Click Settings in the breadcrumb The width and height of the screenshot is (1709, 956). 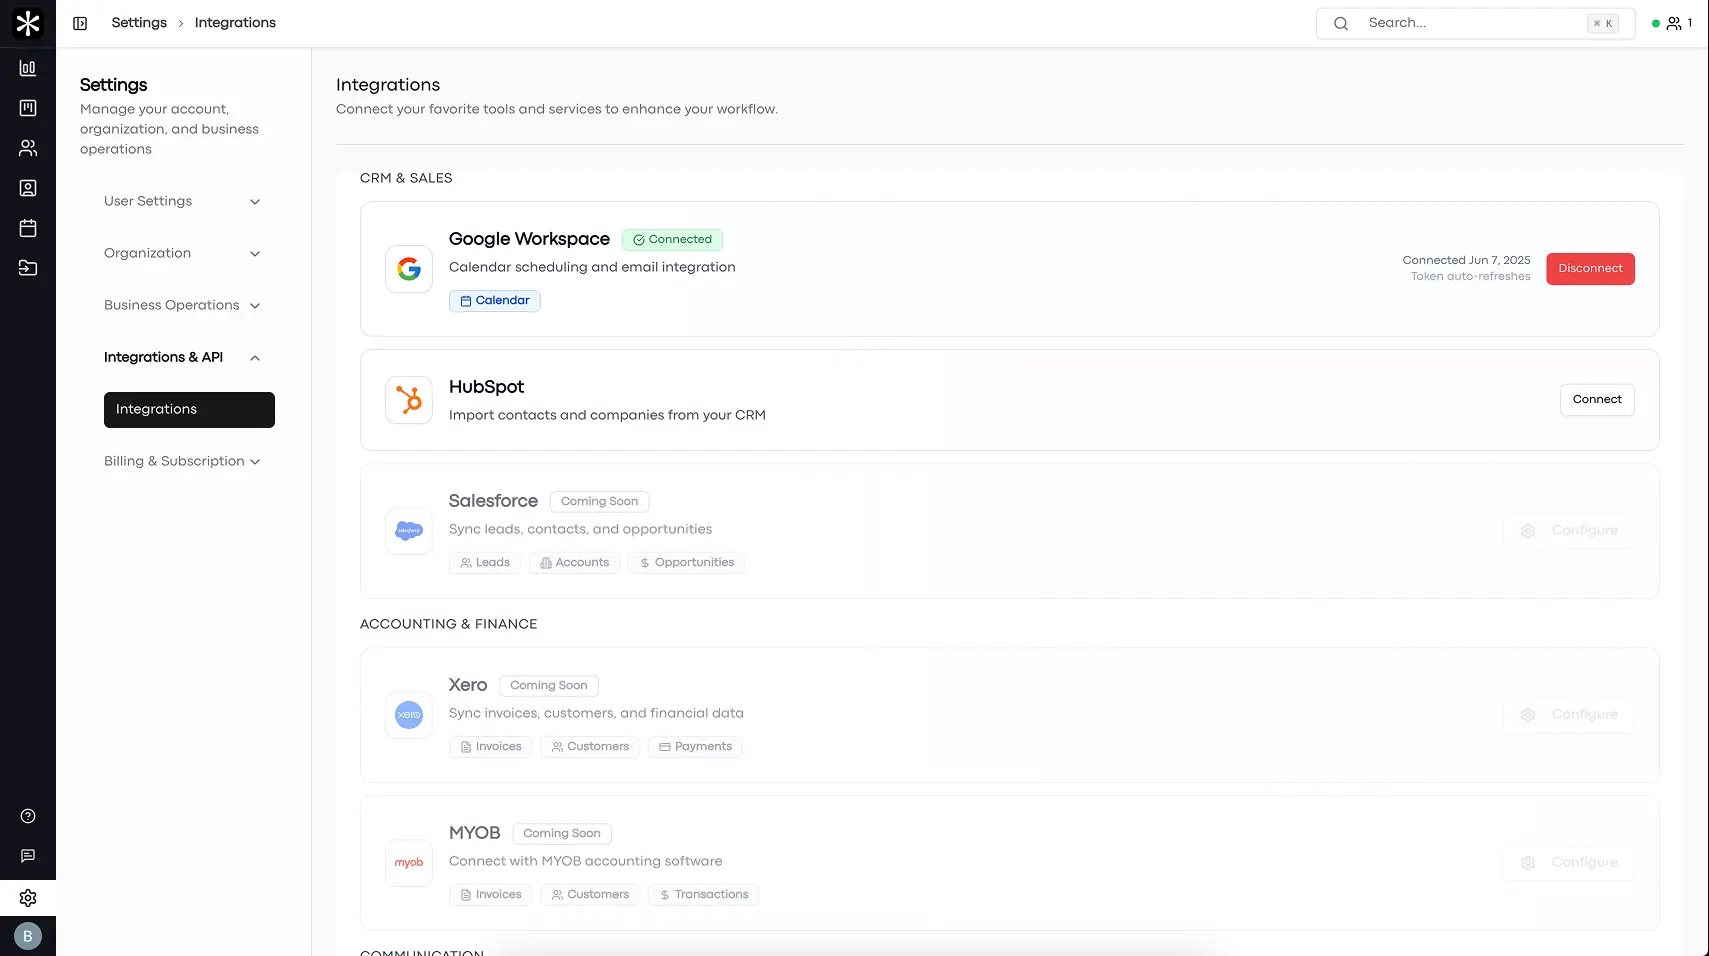coord(139,23)
